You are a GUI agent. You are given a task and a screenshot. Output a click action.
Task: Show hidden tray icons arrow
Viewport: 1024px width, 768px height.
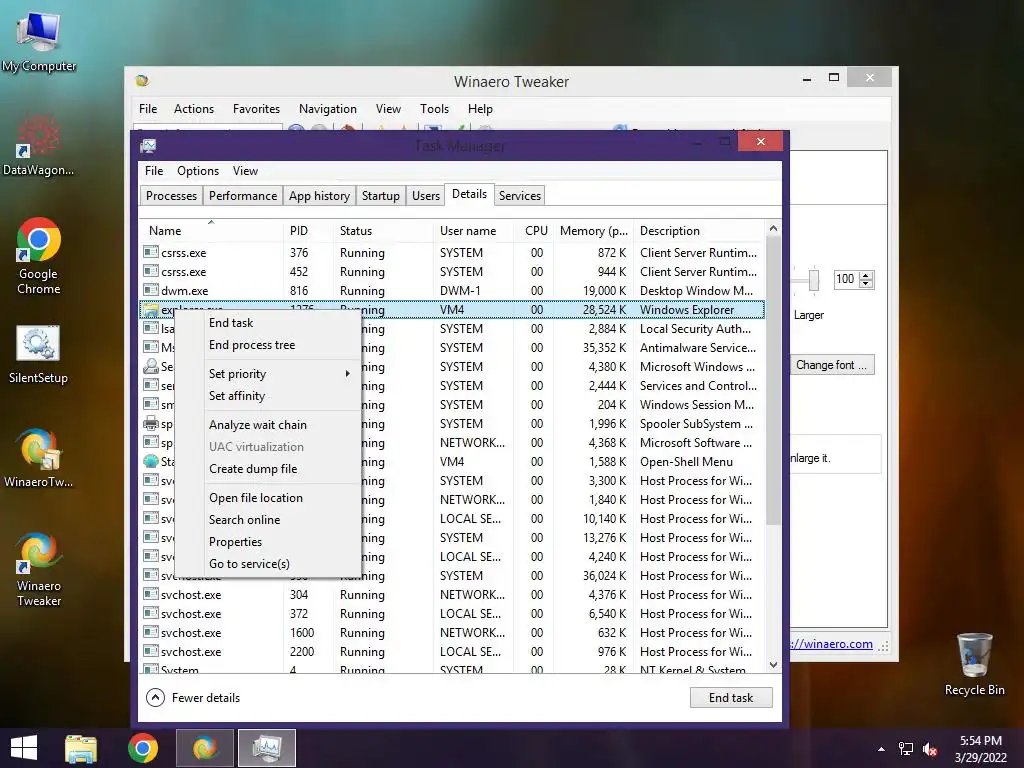881,749
